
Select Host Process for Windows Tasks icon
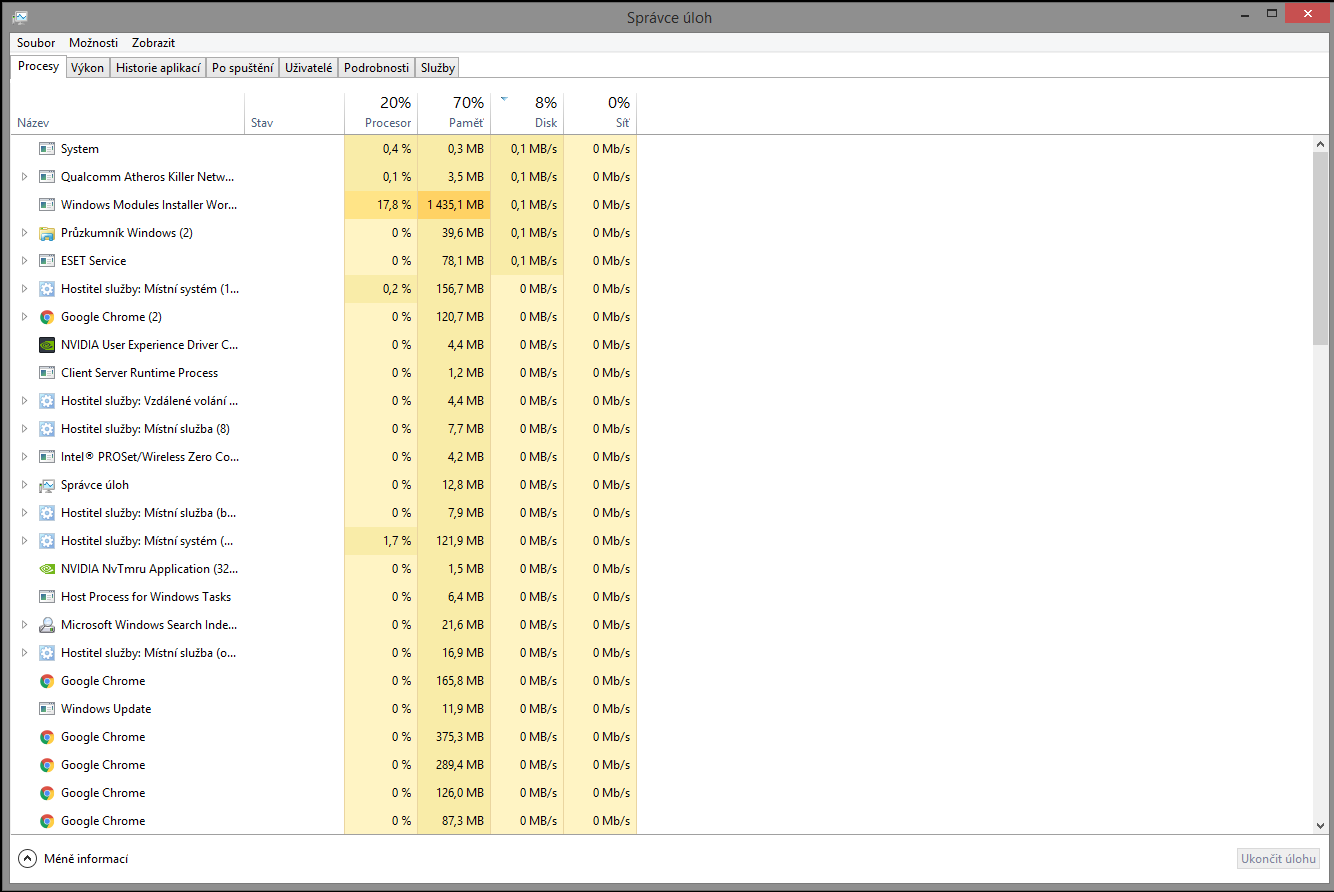tap(46, 597)
